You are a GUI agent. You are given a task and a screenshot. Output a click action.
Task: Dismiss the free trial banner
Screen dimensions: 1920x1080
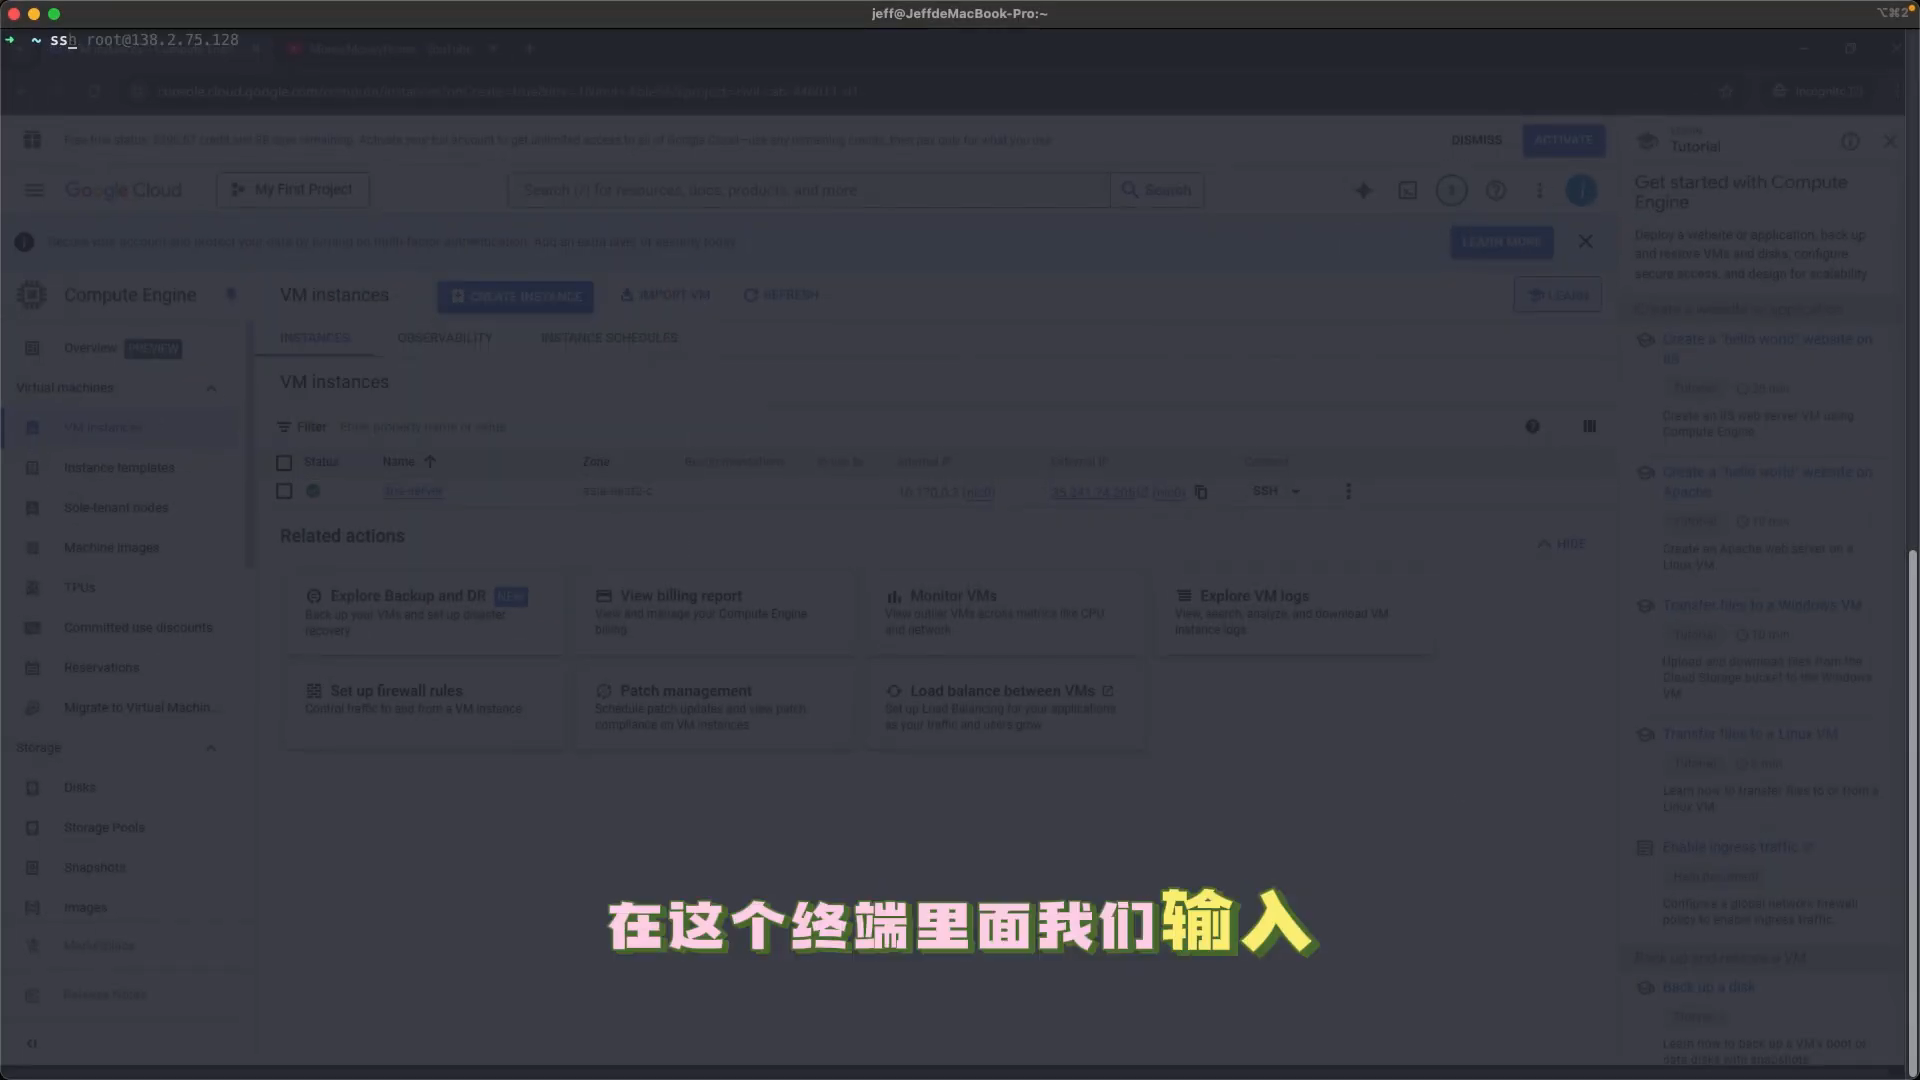[x=1476, y=140]
